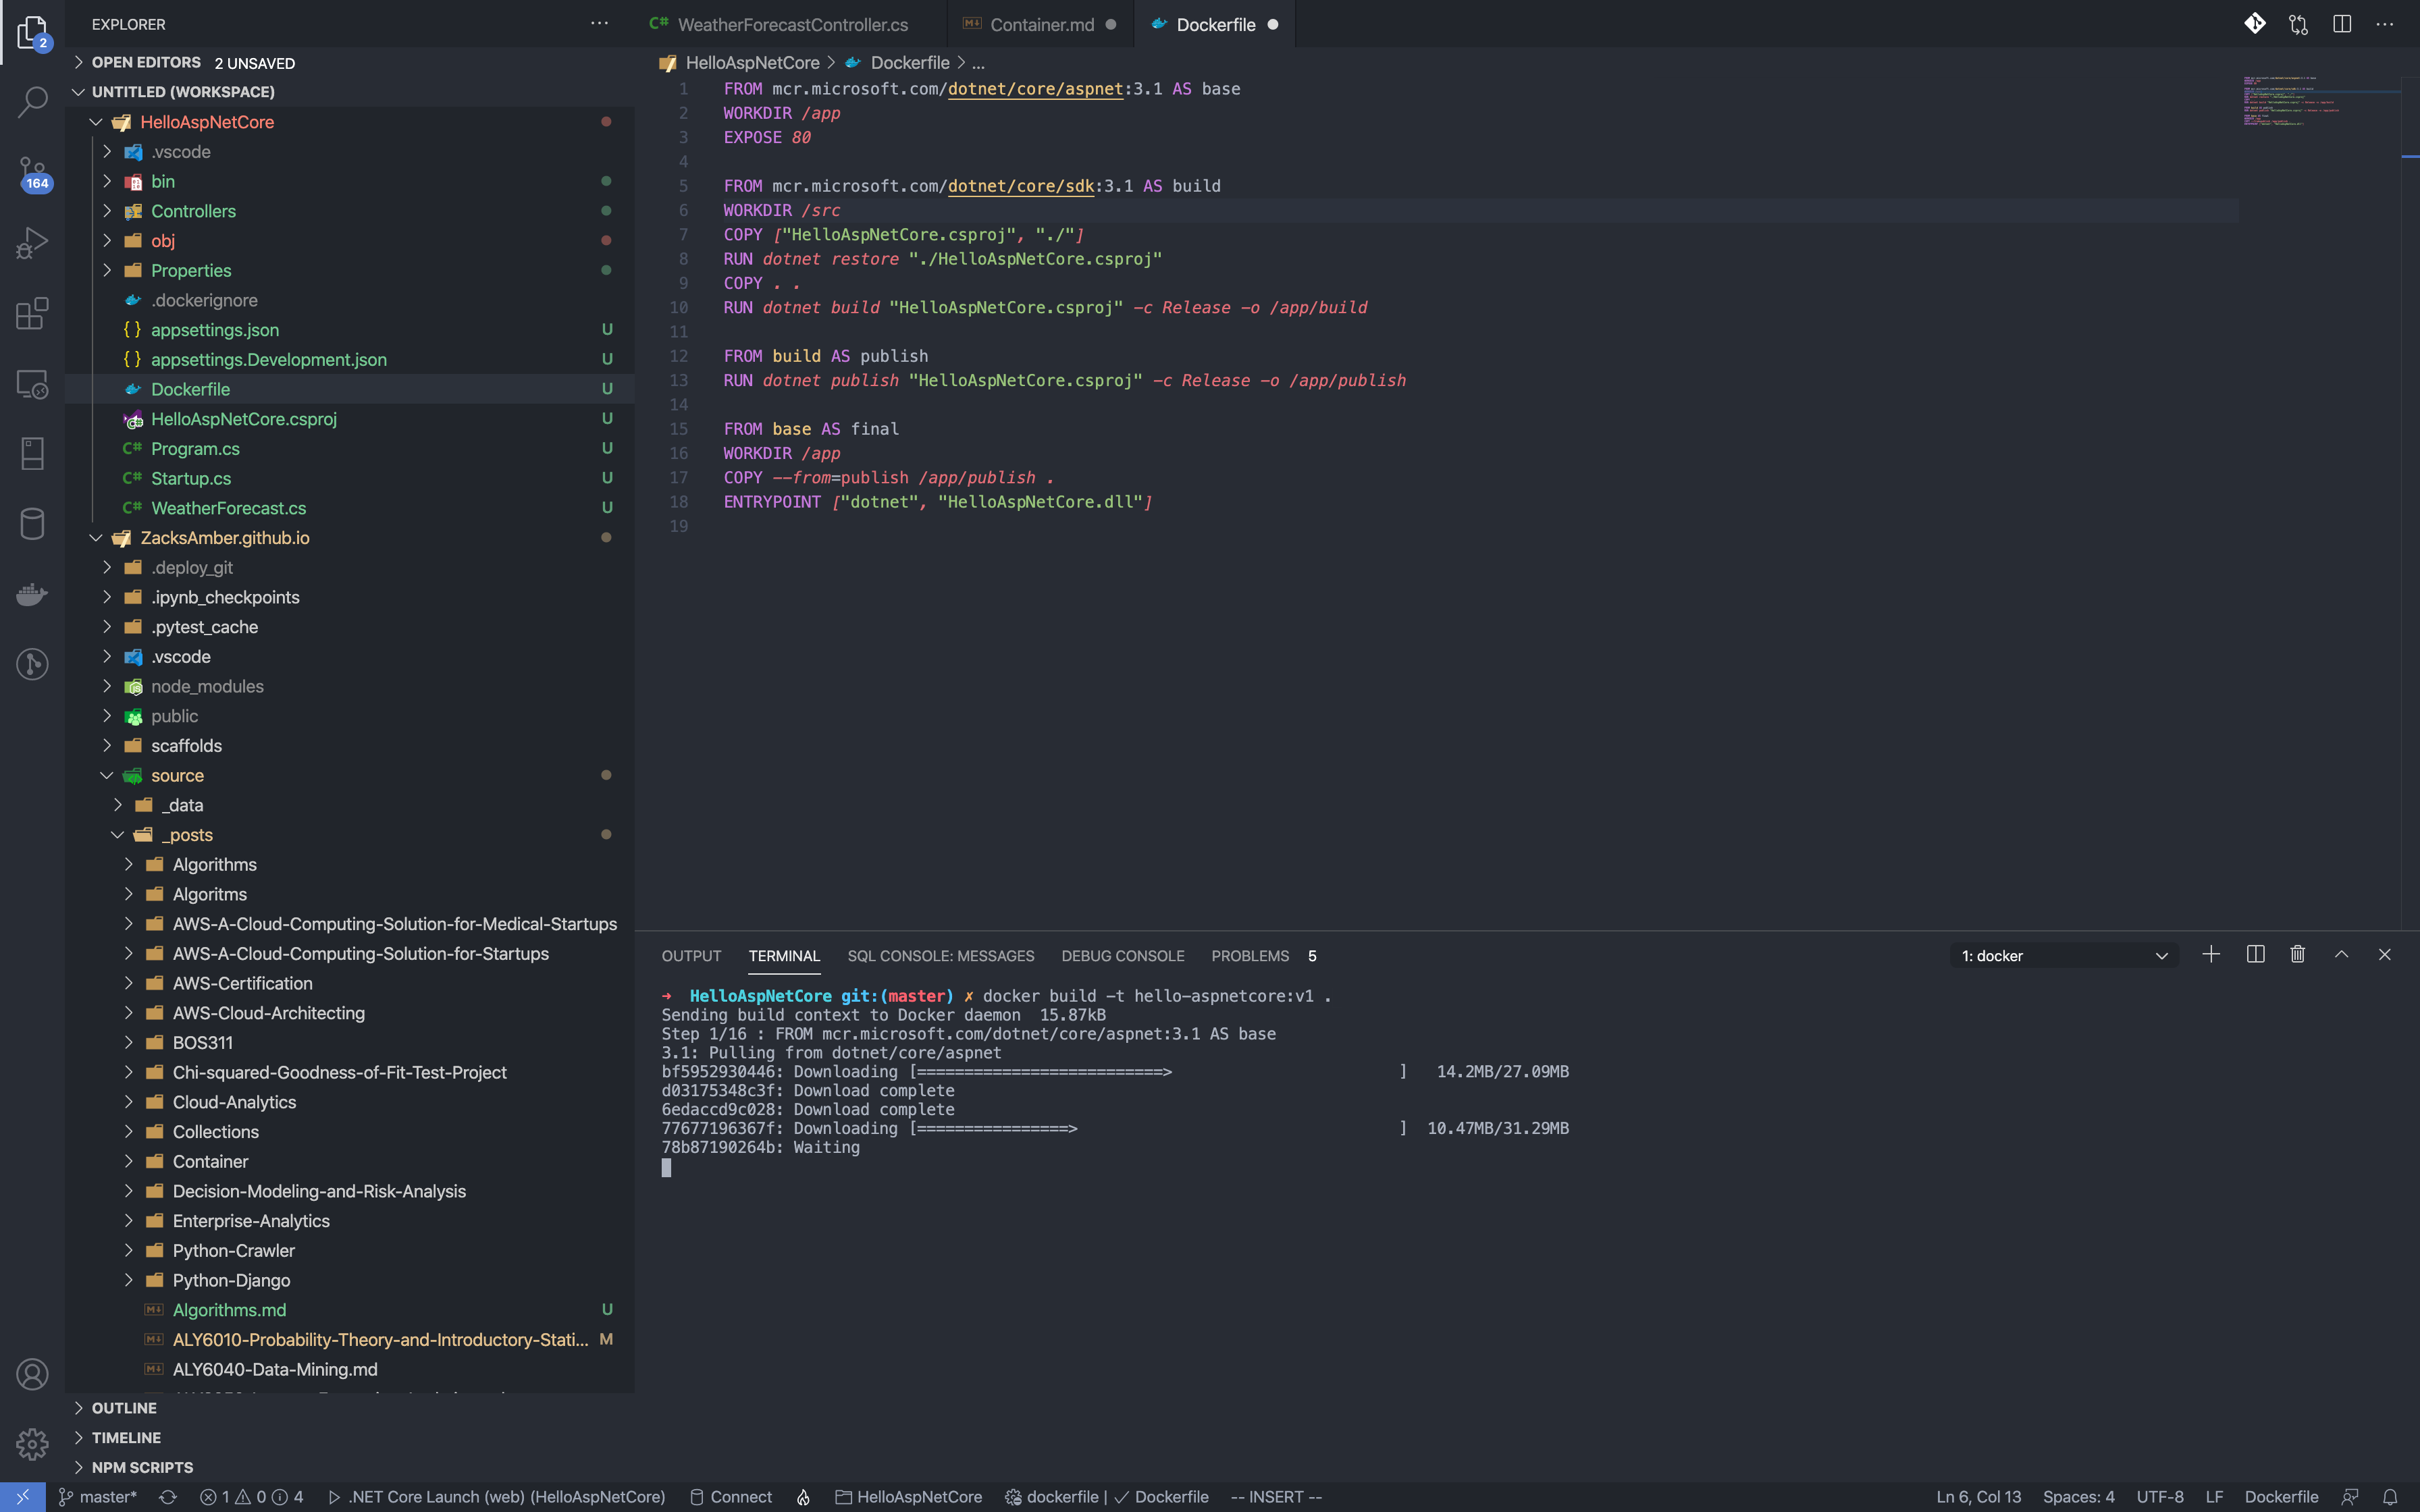Open the Docker view in activity bar
2420x1512 pixels.
click(32, 594)
